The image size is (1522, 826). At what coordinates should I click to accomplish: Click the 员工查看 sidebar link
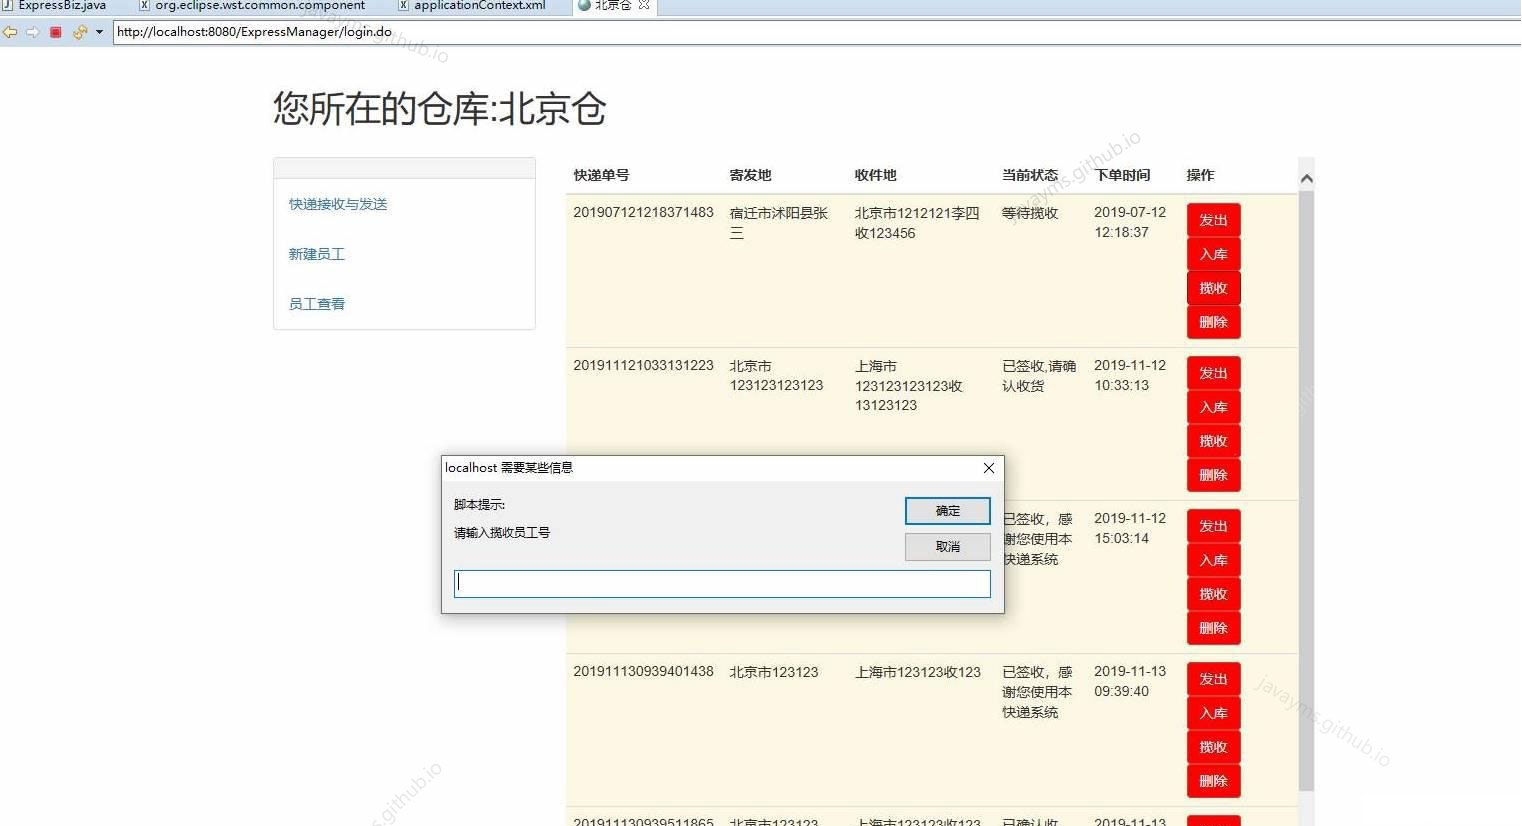click(x=316, y=303)
